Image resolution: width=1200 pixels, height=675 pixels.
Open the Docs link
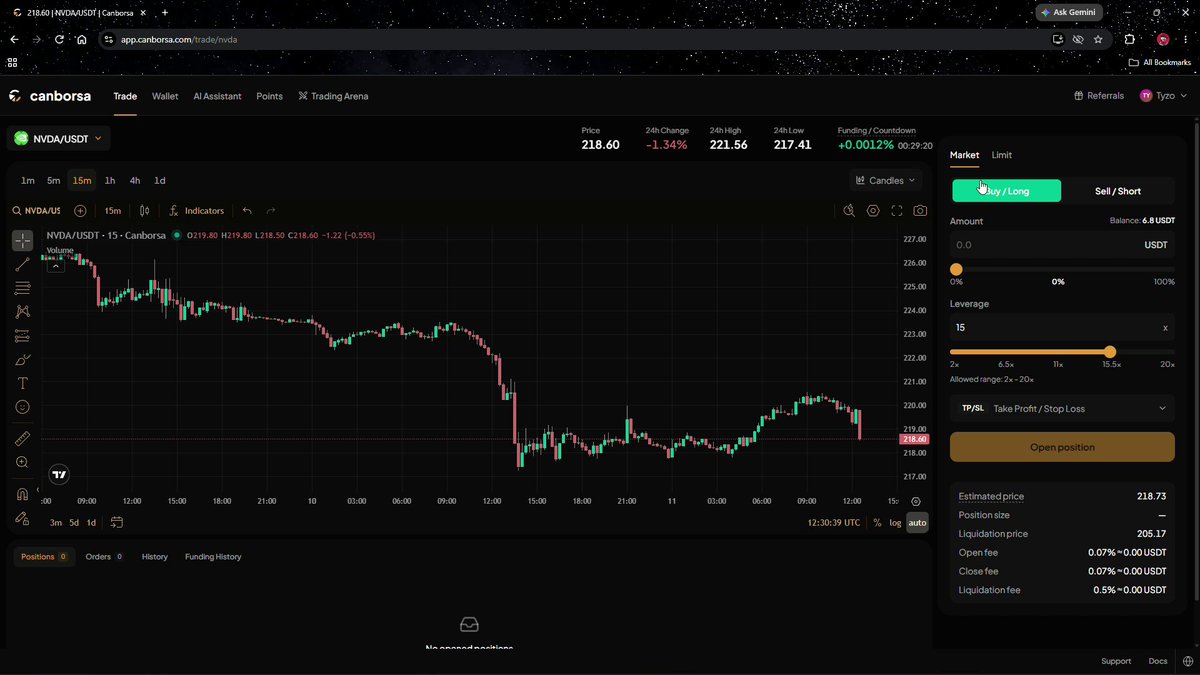(x=1157, y=661)
